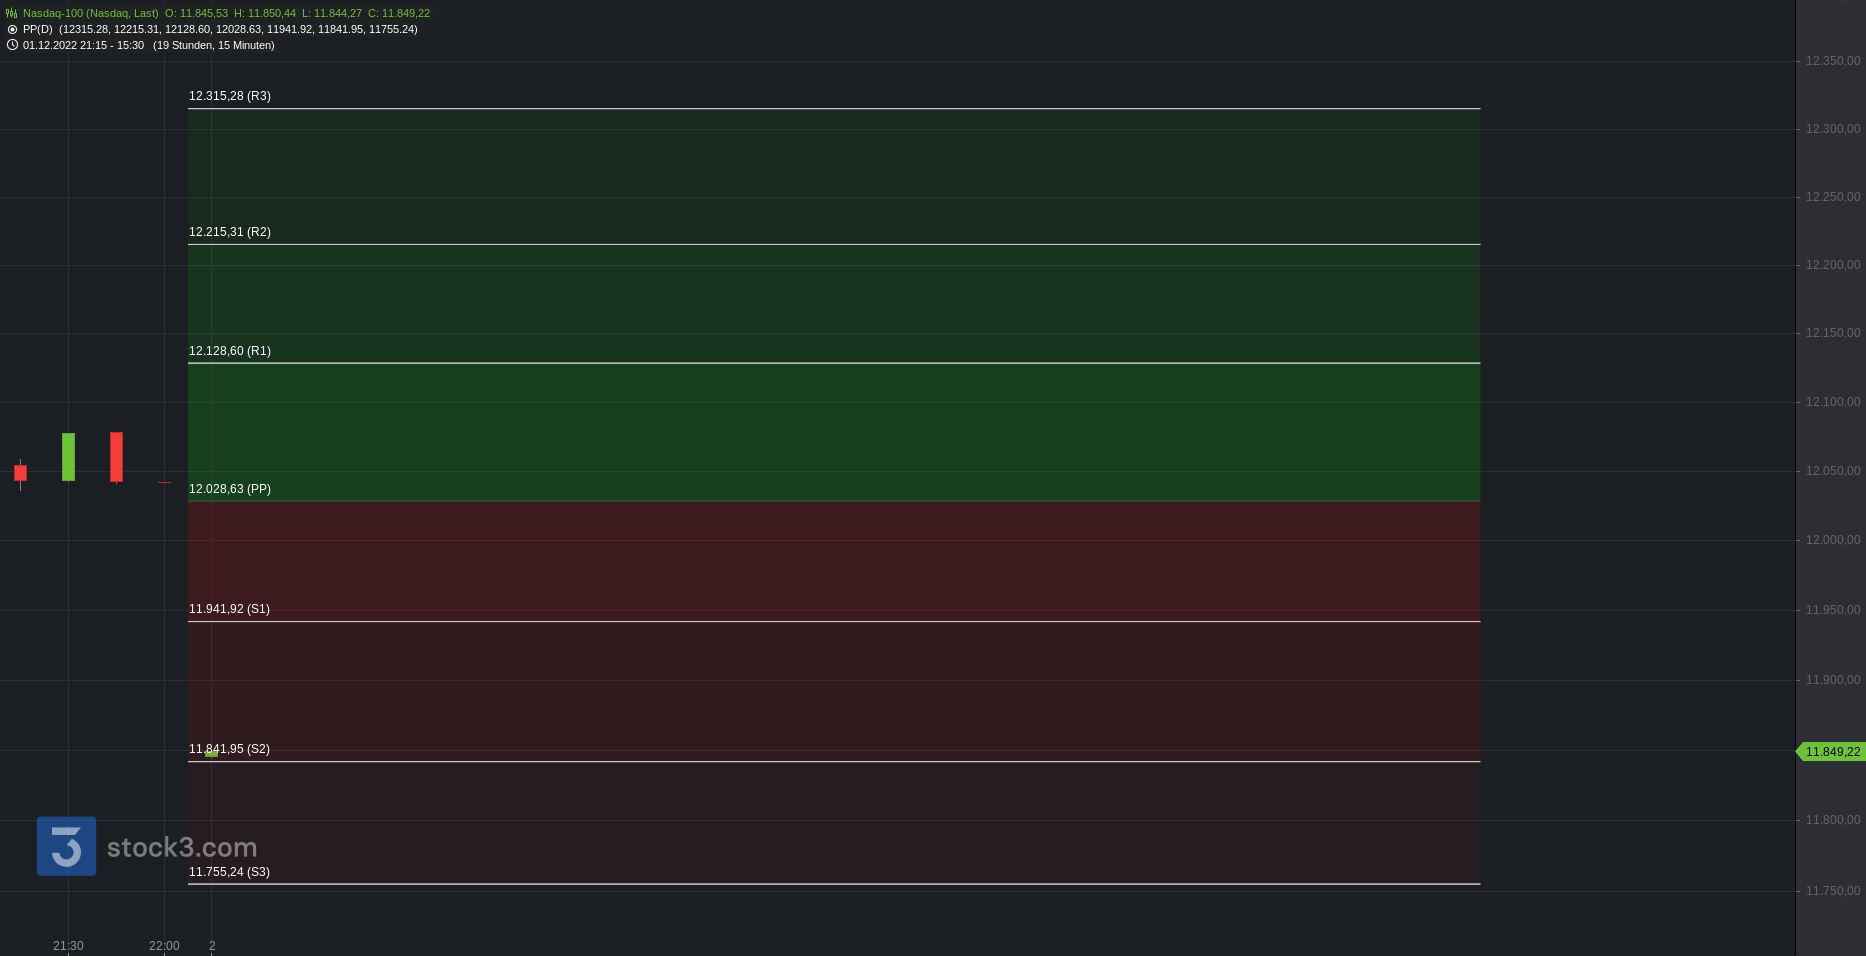Screen dimensions: 1866x956
Task: Click the candlestick icon beside Nasdaq-100
Action: (12, 13)
